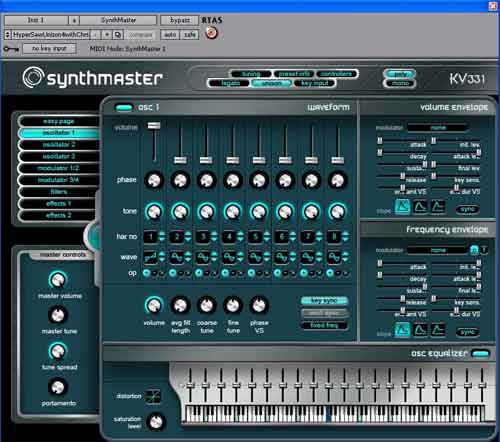Click the harmonic 1 volume fader
Viewport: 500px width, 442px height.
point(154,125)
